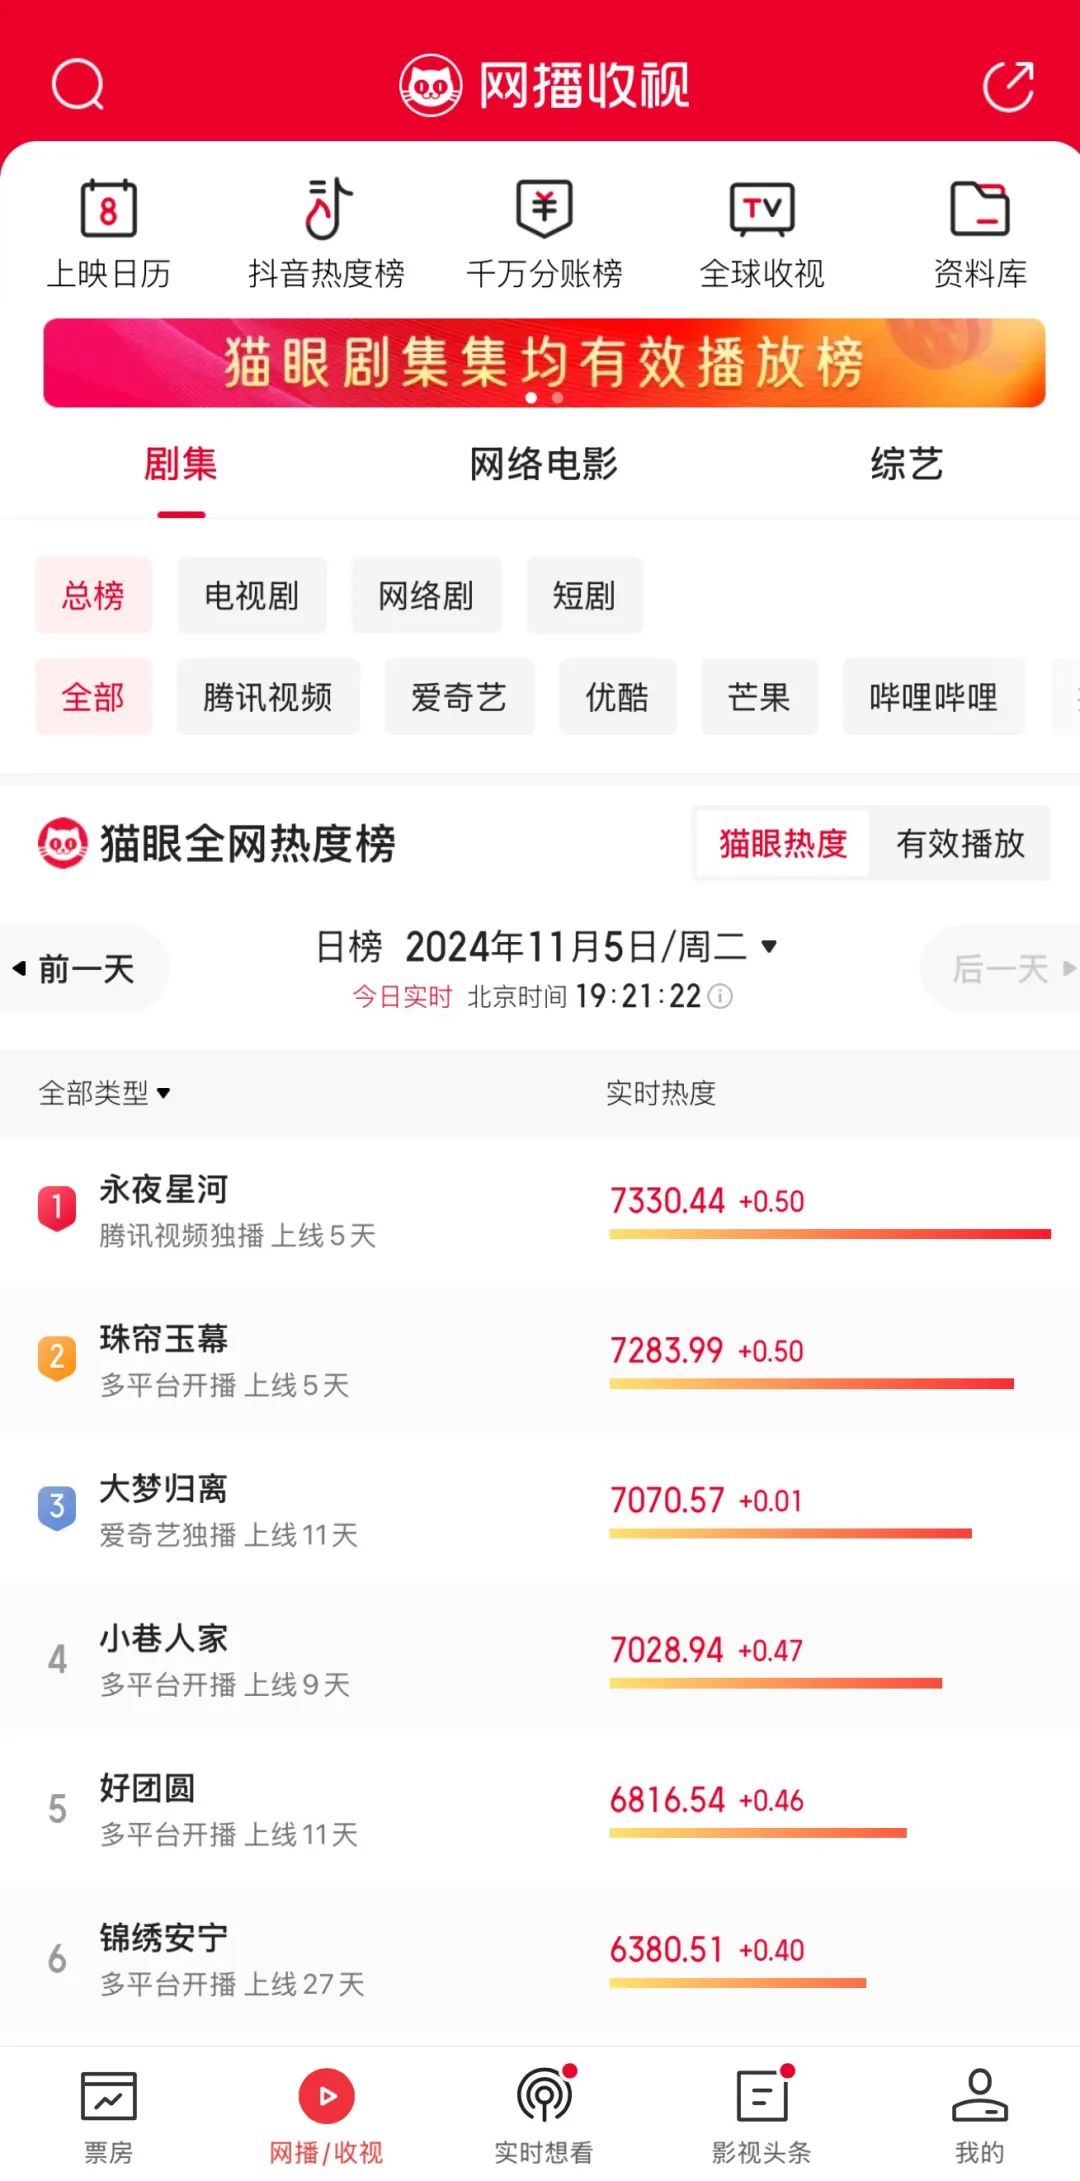The width and height of the screenshot is (1080, 2181).
Task: Open the 千万分账榜 icon
Action: 544,209
